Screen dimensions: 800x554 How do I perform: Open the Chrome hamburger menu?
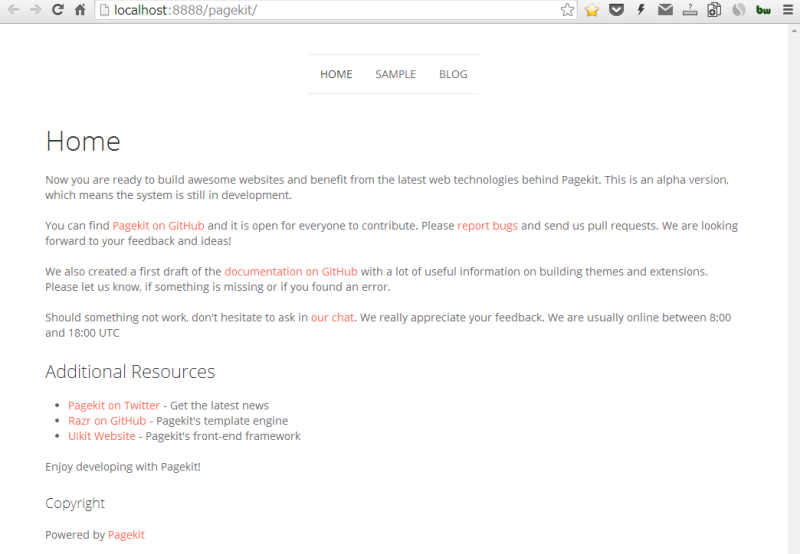pos(788,10)
